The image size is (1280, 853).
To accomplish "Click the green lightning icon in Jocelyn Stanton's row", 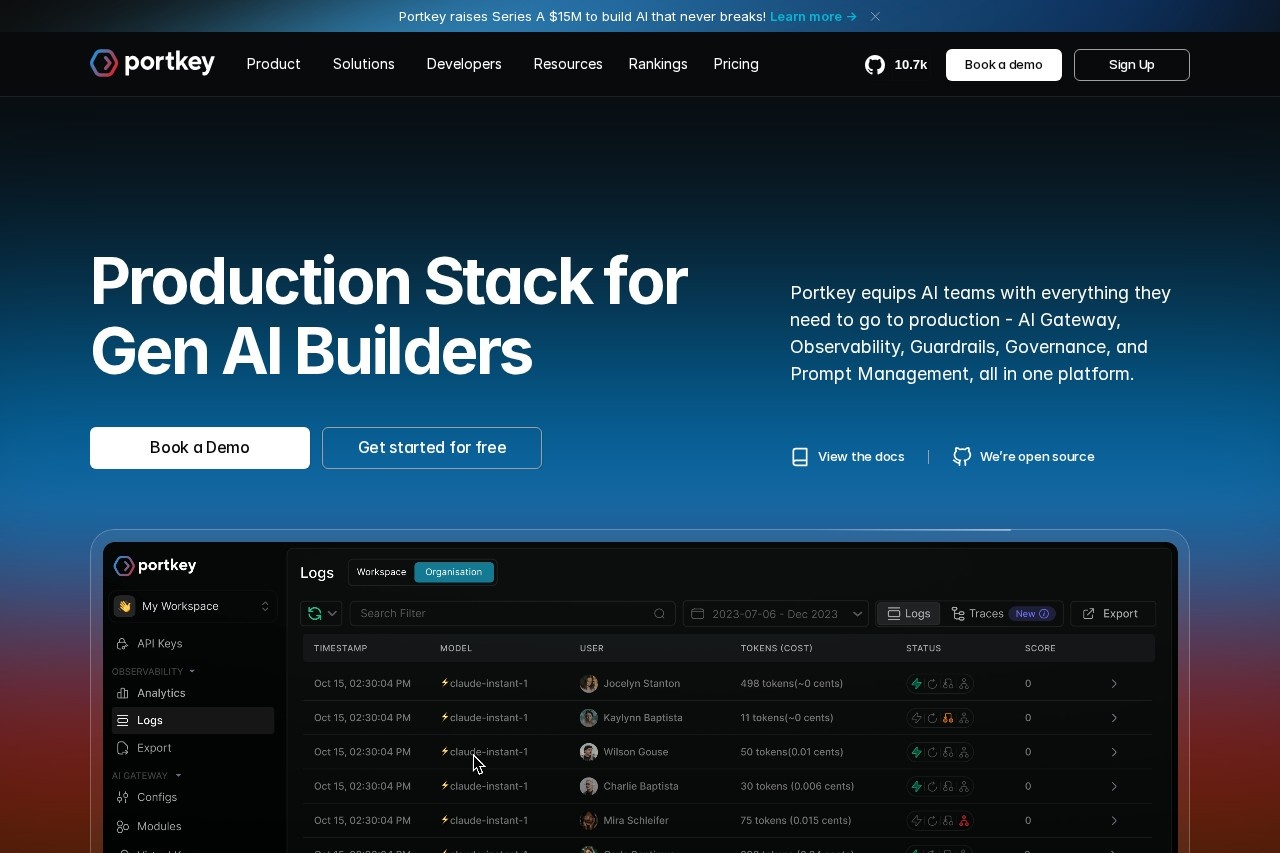I will click(916, 684).
